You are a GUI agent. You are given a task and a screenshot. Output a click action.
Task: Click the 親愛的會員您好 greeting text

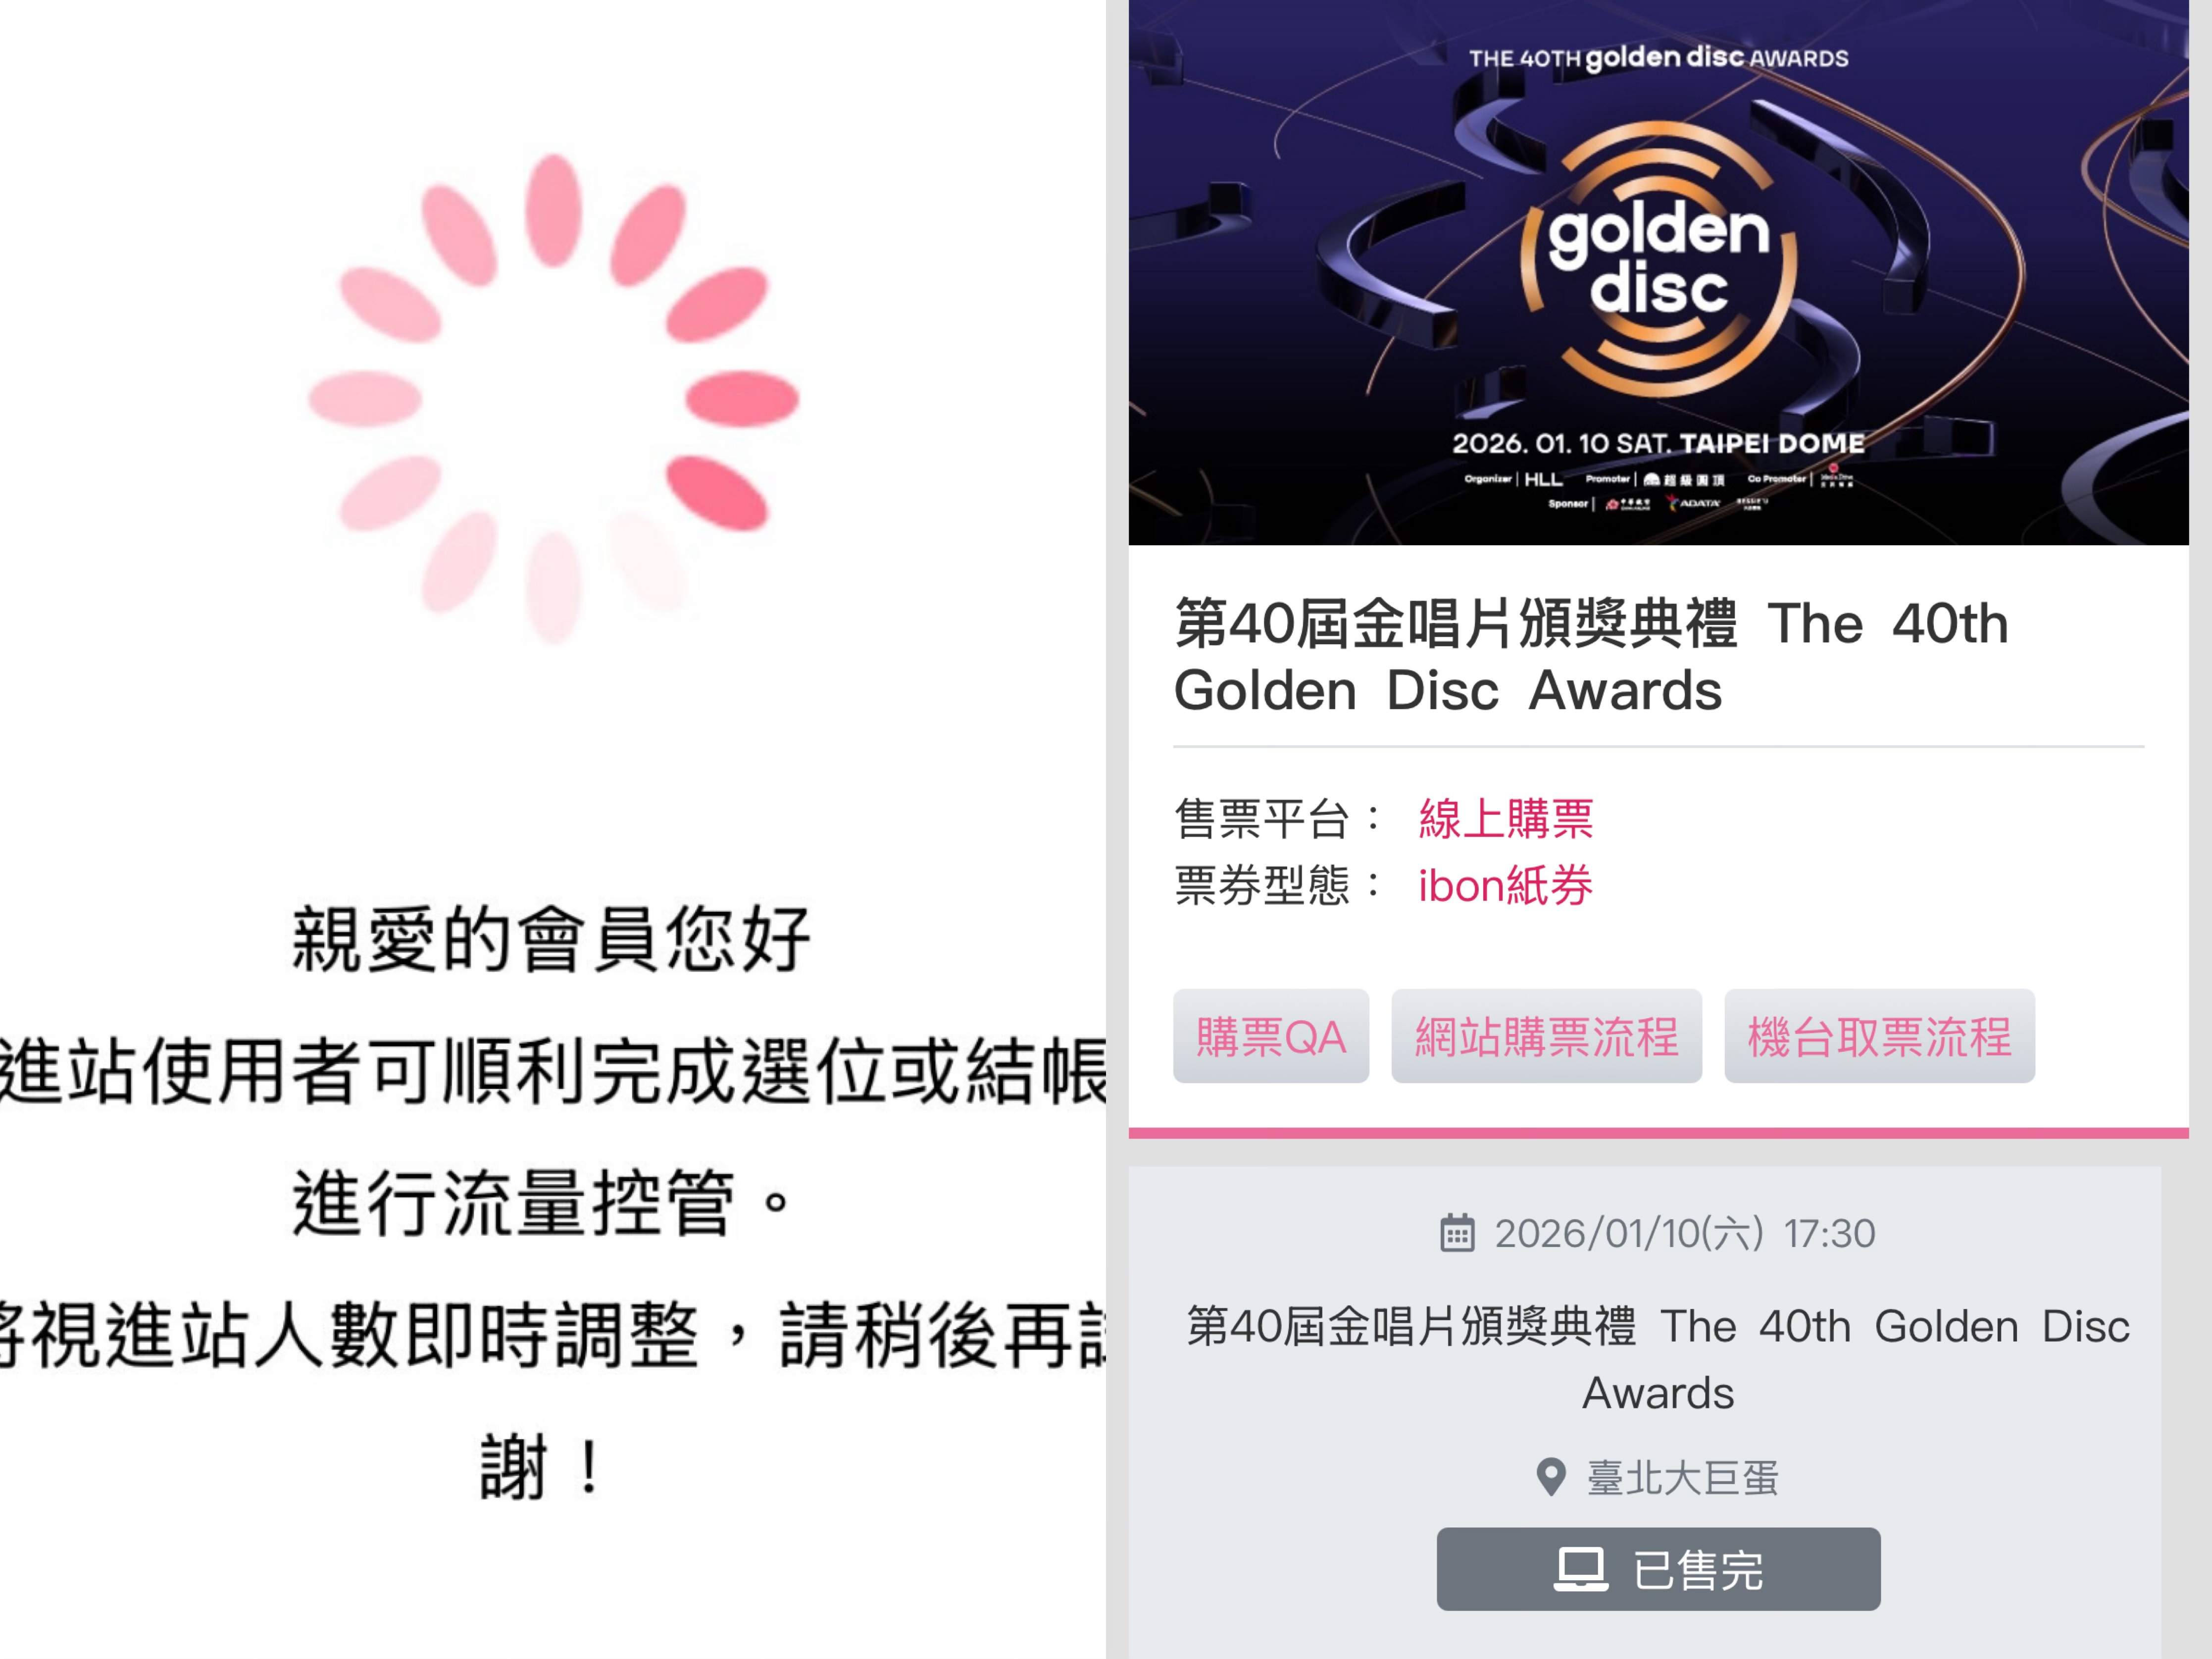click(550, 939)
